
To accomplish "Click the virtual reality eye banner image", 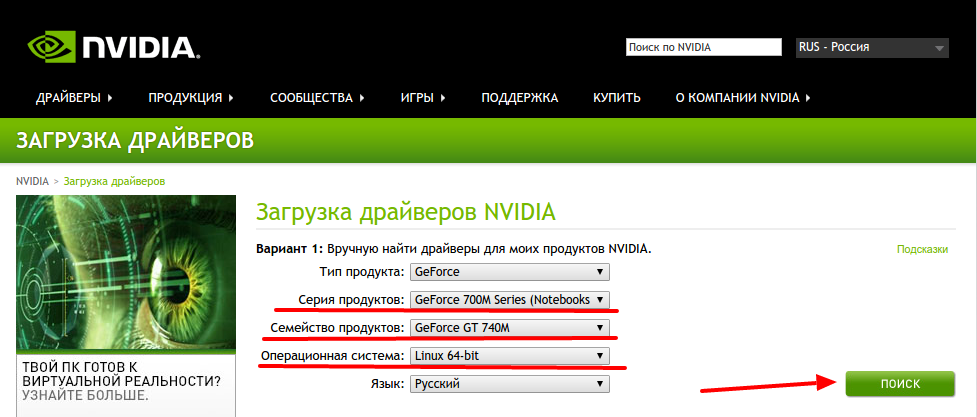I will pos(126,275).
